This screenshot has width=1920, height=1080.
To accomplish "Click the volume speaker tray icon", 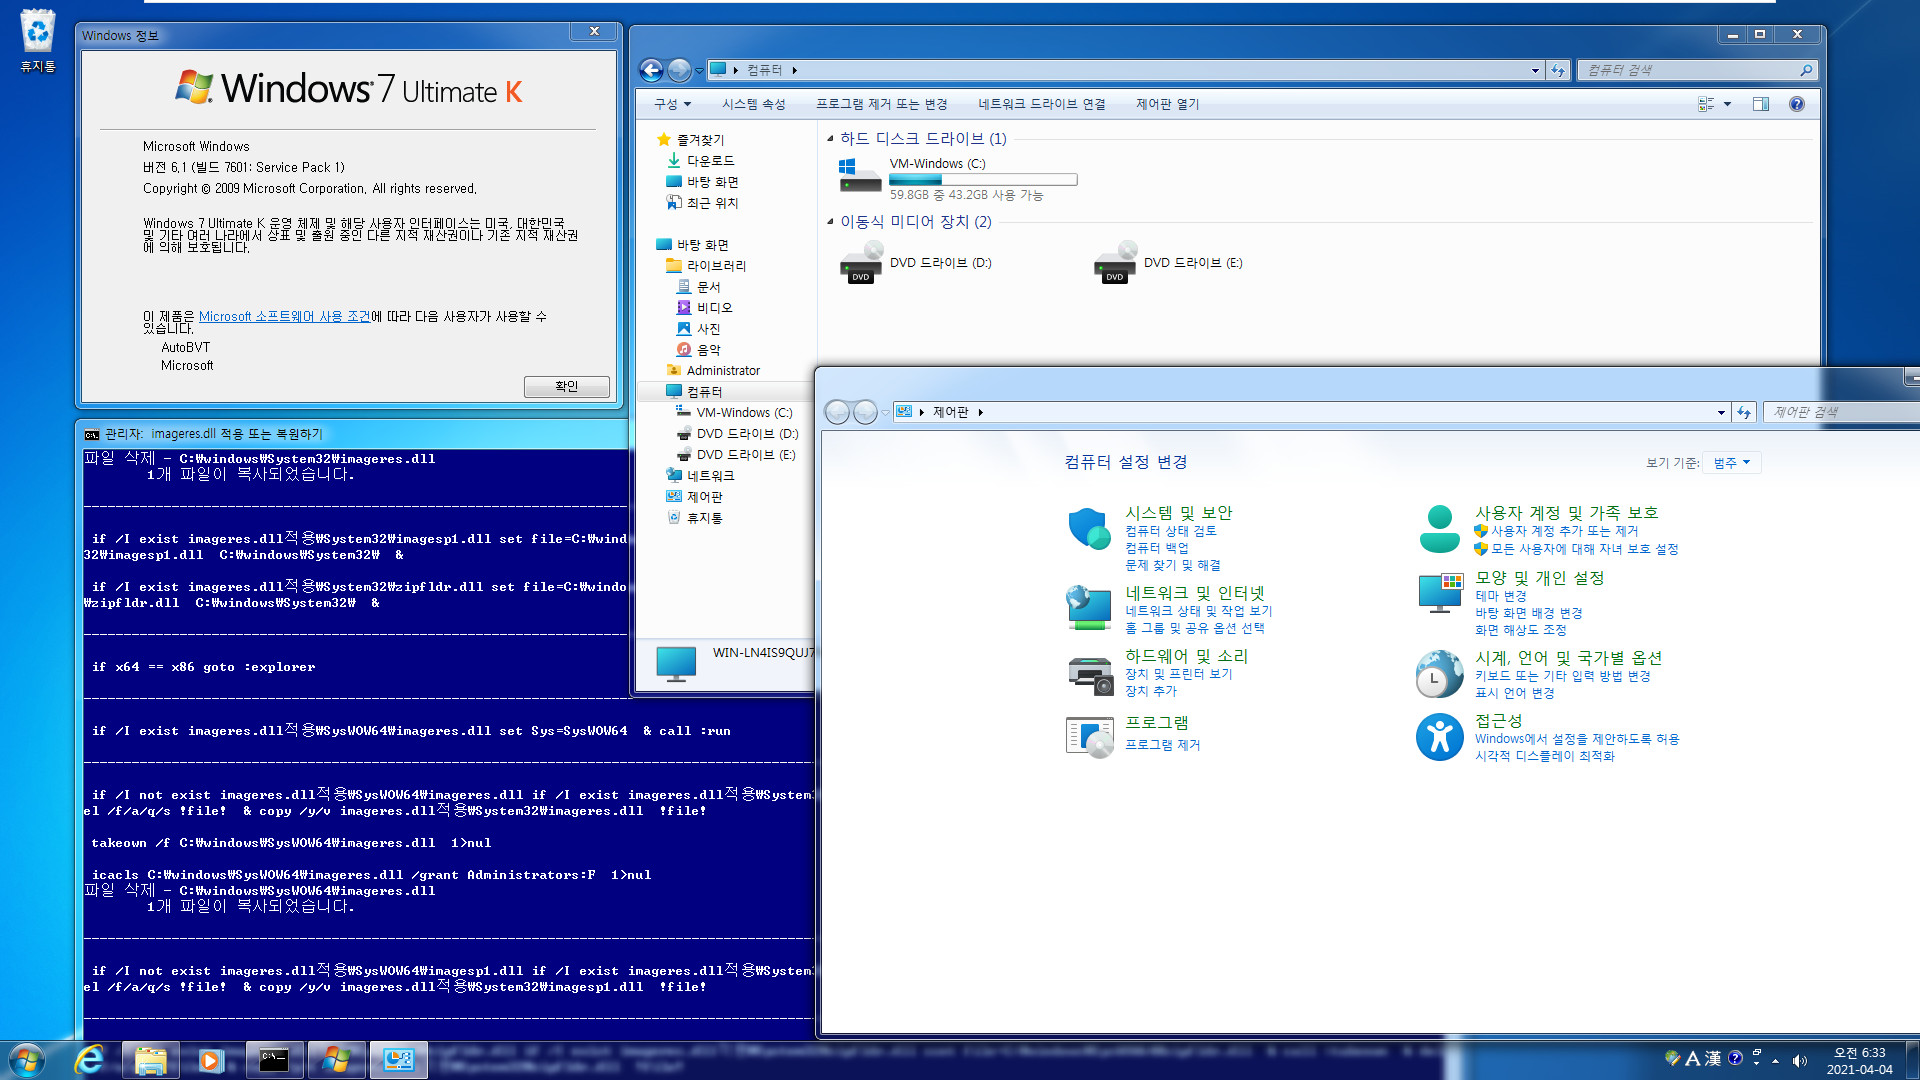I will (x=1800, y=1060).
